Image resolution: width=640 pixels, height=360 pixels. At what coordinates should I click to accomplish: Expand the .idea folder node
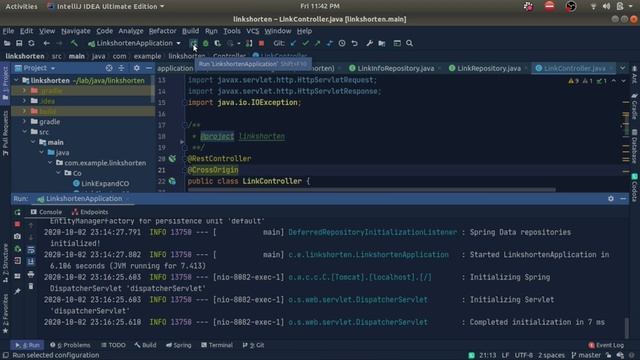[24, 101]
